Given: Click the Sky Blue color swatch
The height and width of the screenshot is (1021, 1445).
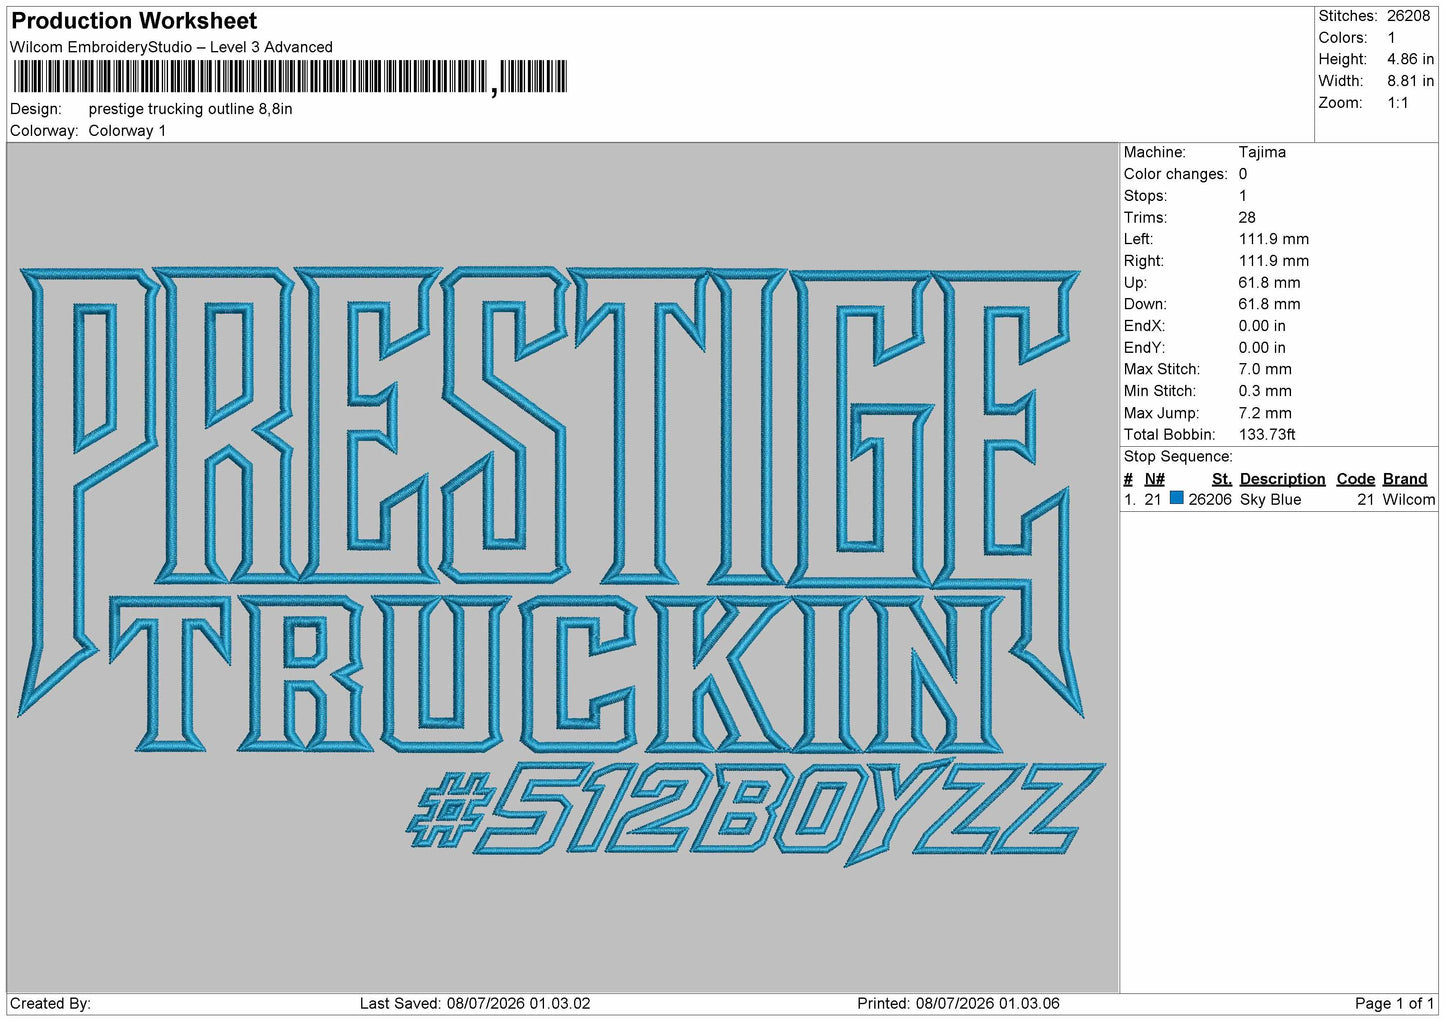Looking at the screenshot, I should click(x=1177, y=498).
